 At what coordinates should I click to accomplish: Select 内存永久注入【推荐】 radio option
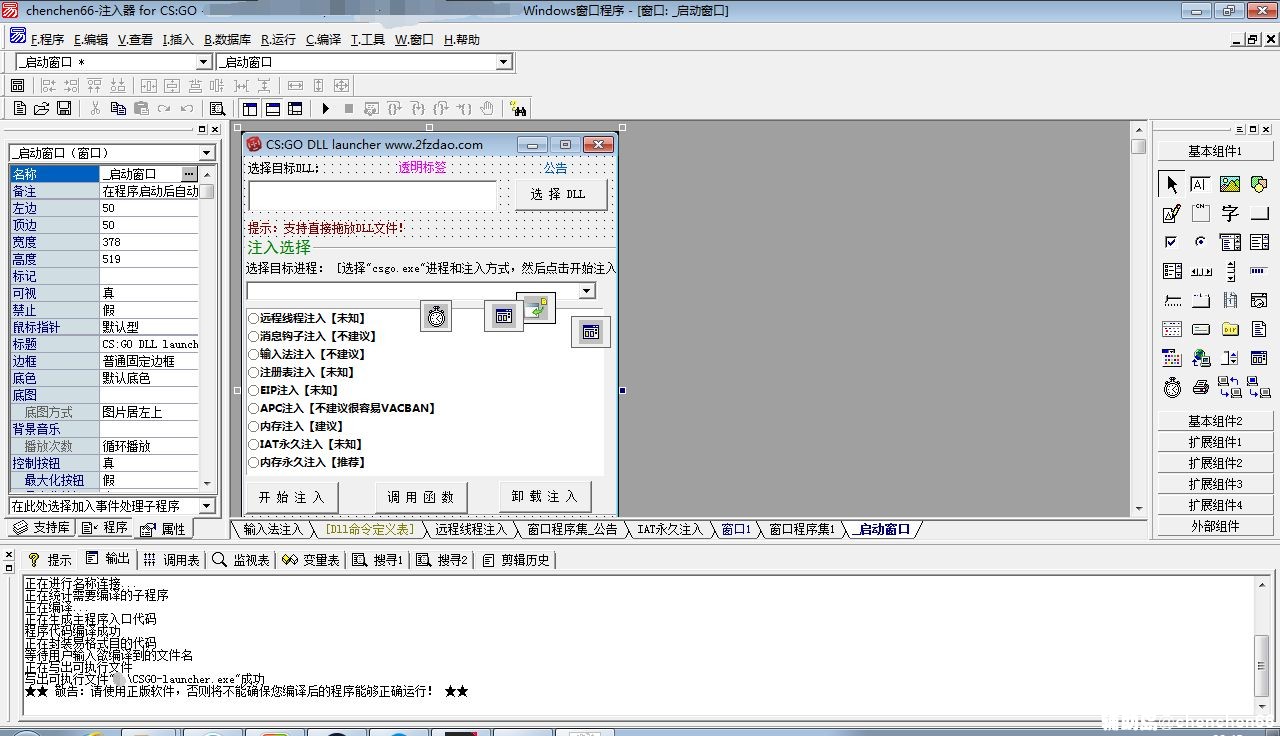pyautogui.click(x=307, y=462)
